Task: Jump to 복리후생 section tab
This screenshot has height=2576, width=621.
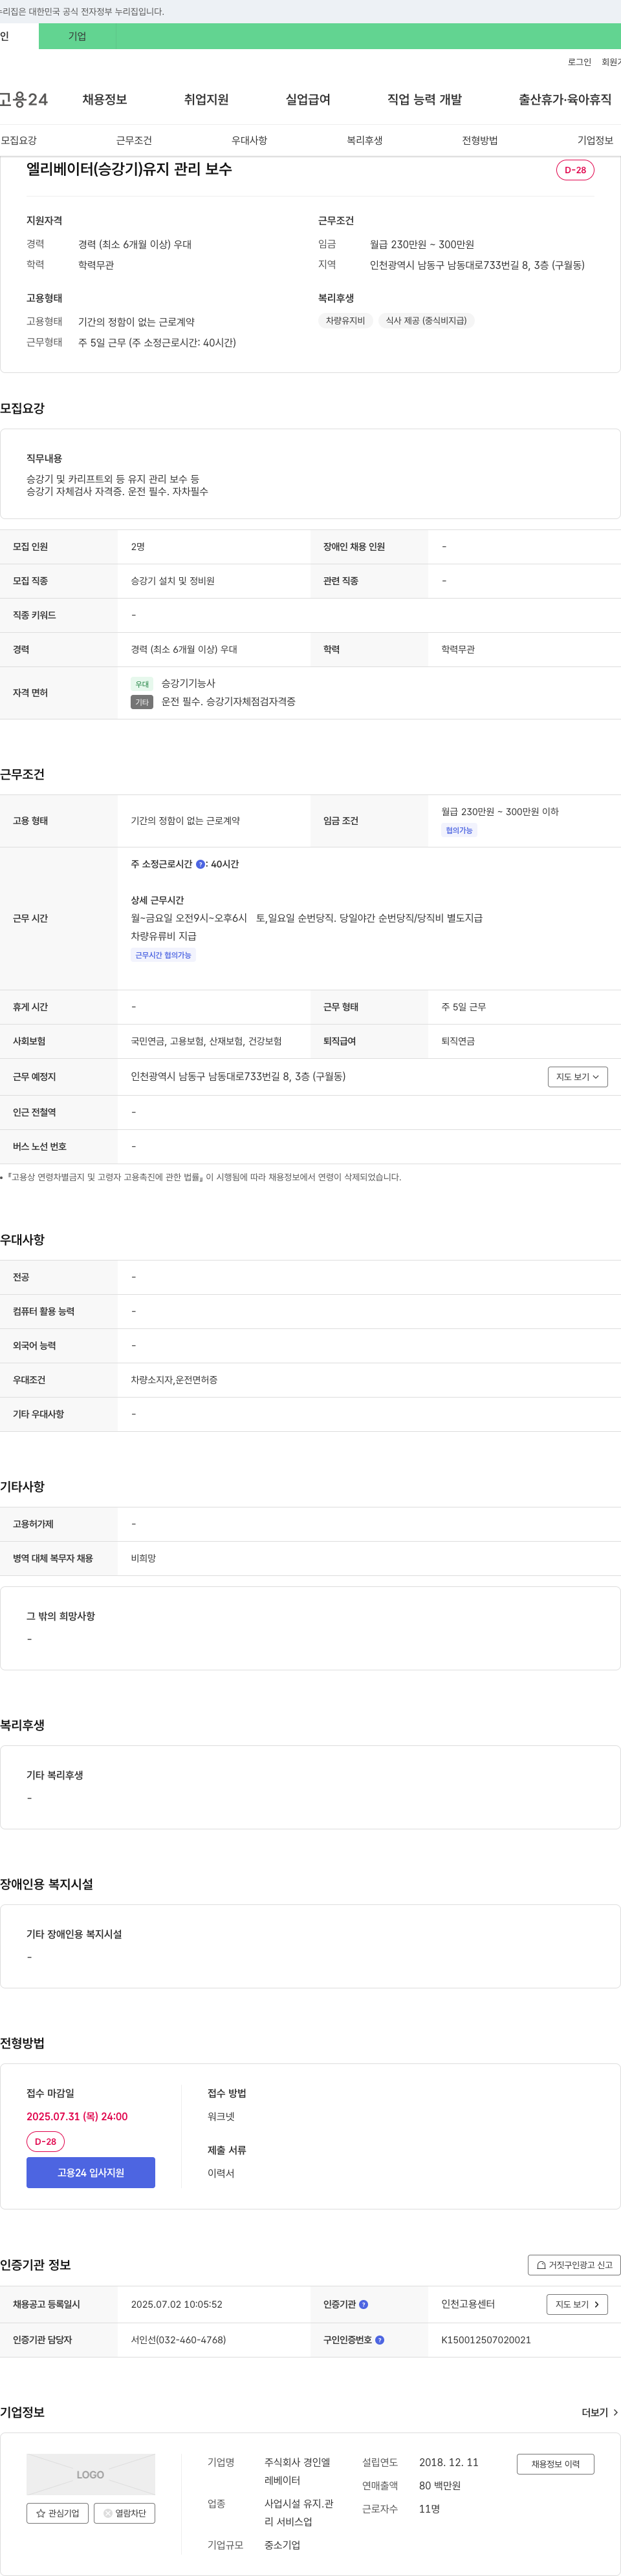Action: [x=364, y=140]
